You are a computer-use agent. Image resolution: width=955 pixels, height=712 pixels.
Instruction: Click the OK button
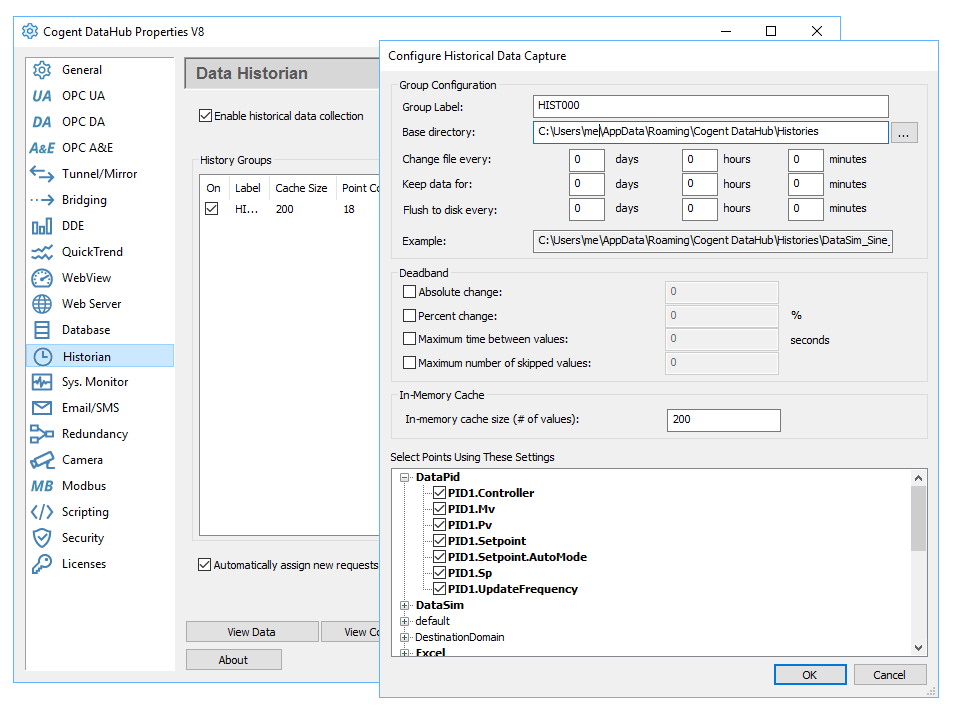point(809,675)
